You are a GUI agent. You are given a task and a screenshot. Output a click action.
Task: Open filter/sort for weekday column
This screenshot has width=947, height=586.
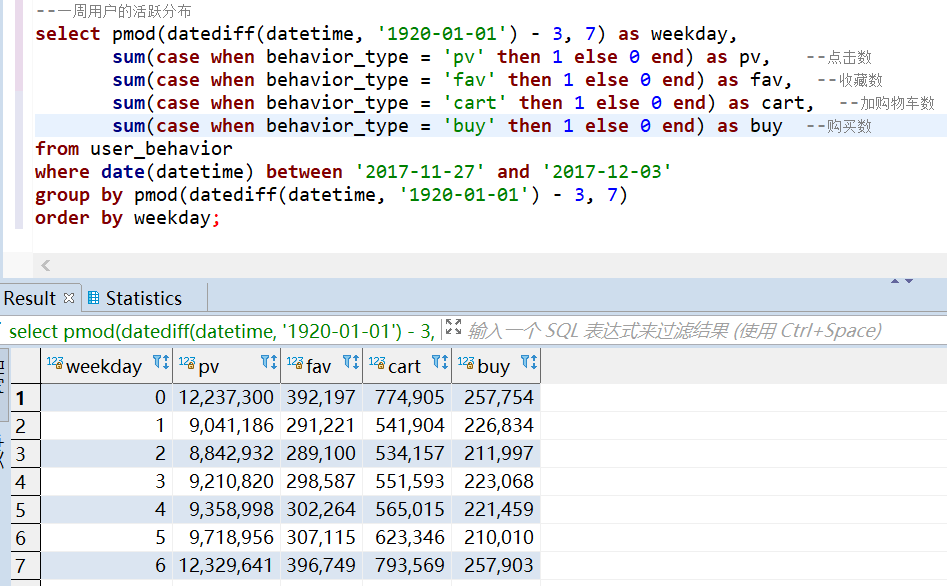[x=161, y=362]
